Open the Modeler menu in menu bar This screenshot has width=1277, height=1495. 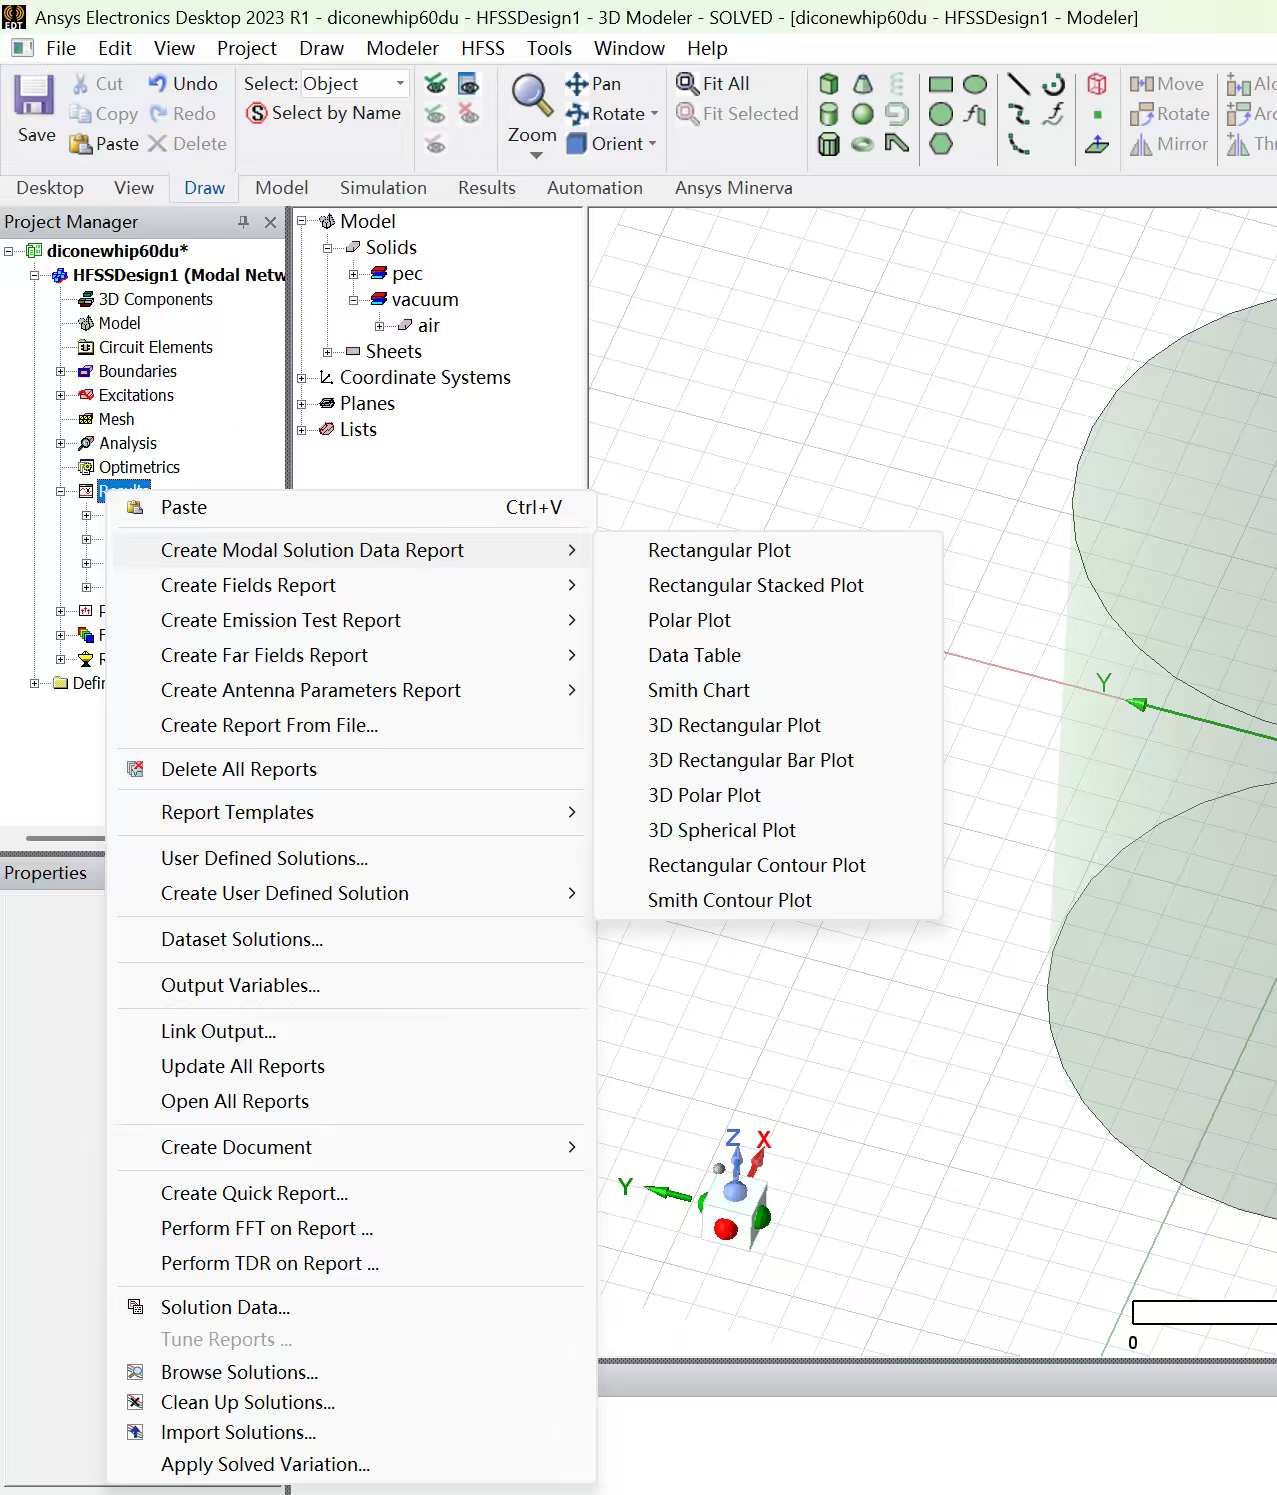click(x=402, y=48)
